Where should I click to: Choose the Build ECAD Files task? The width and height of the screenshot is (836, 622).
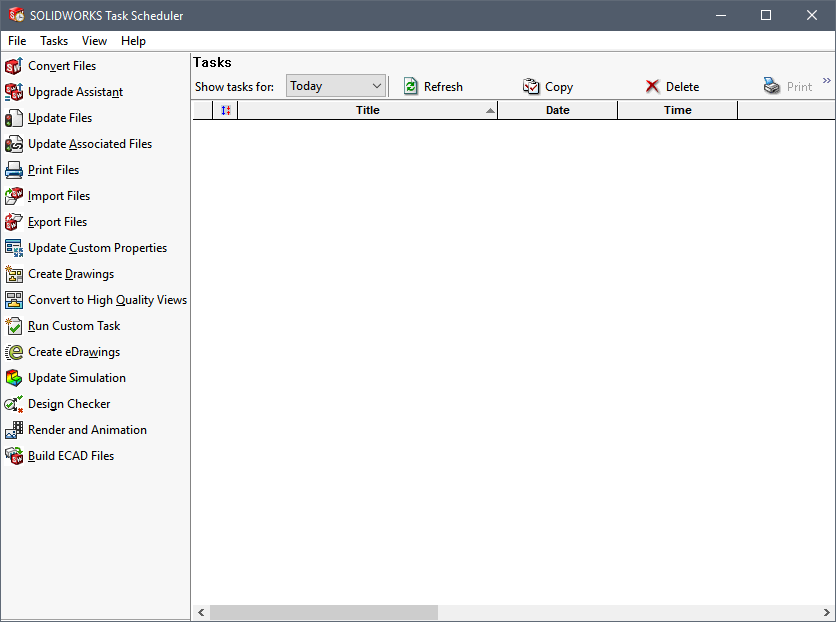(x=71, y=456)
